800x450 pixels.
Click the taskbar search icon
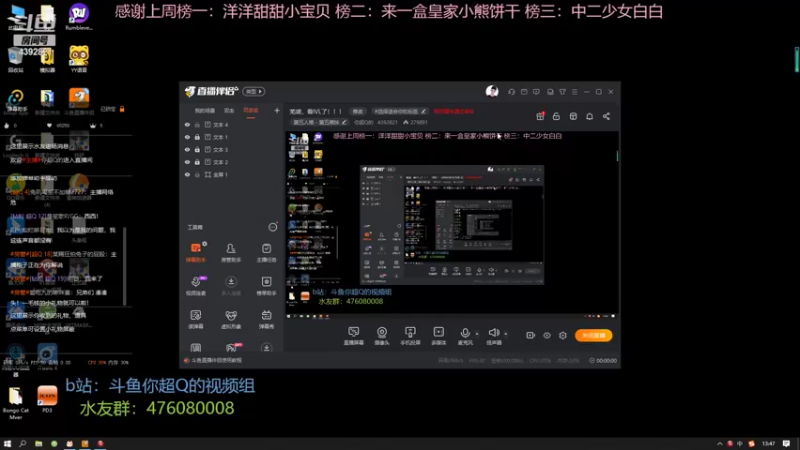(22, 444)
